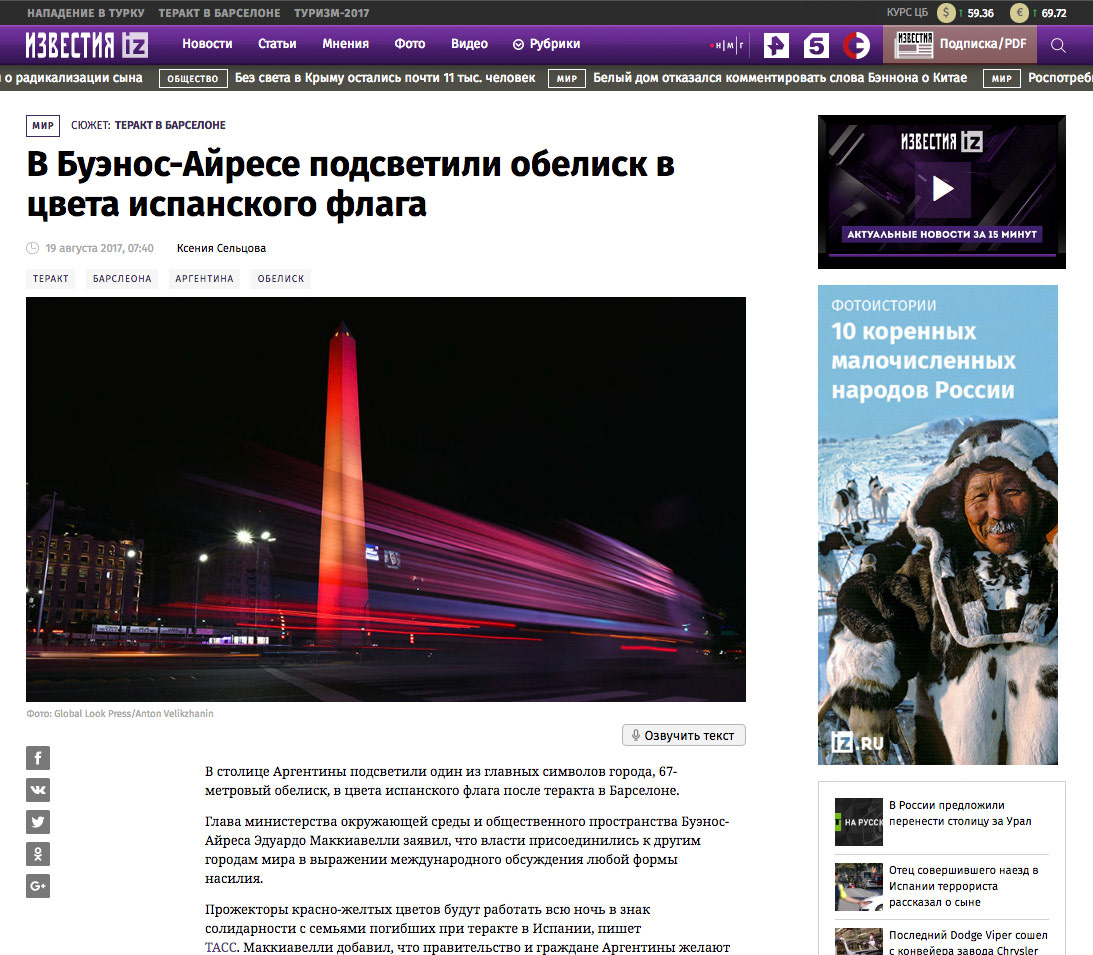Select the ТЕРАКТ tag
This screenshot has width=1093, height=955.
pyautogui.click(x=51, y=279)
